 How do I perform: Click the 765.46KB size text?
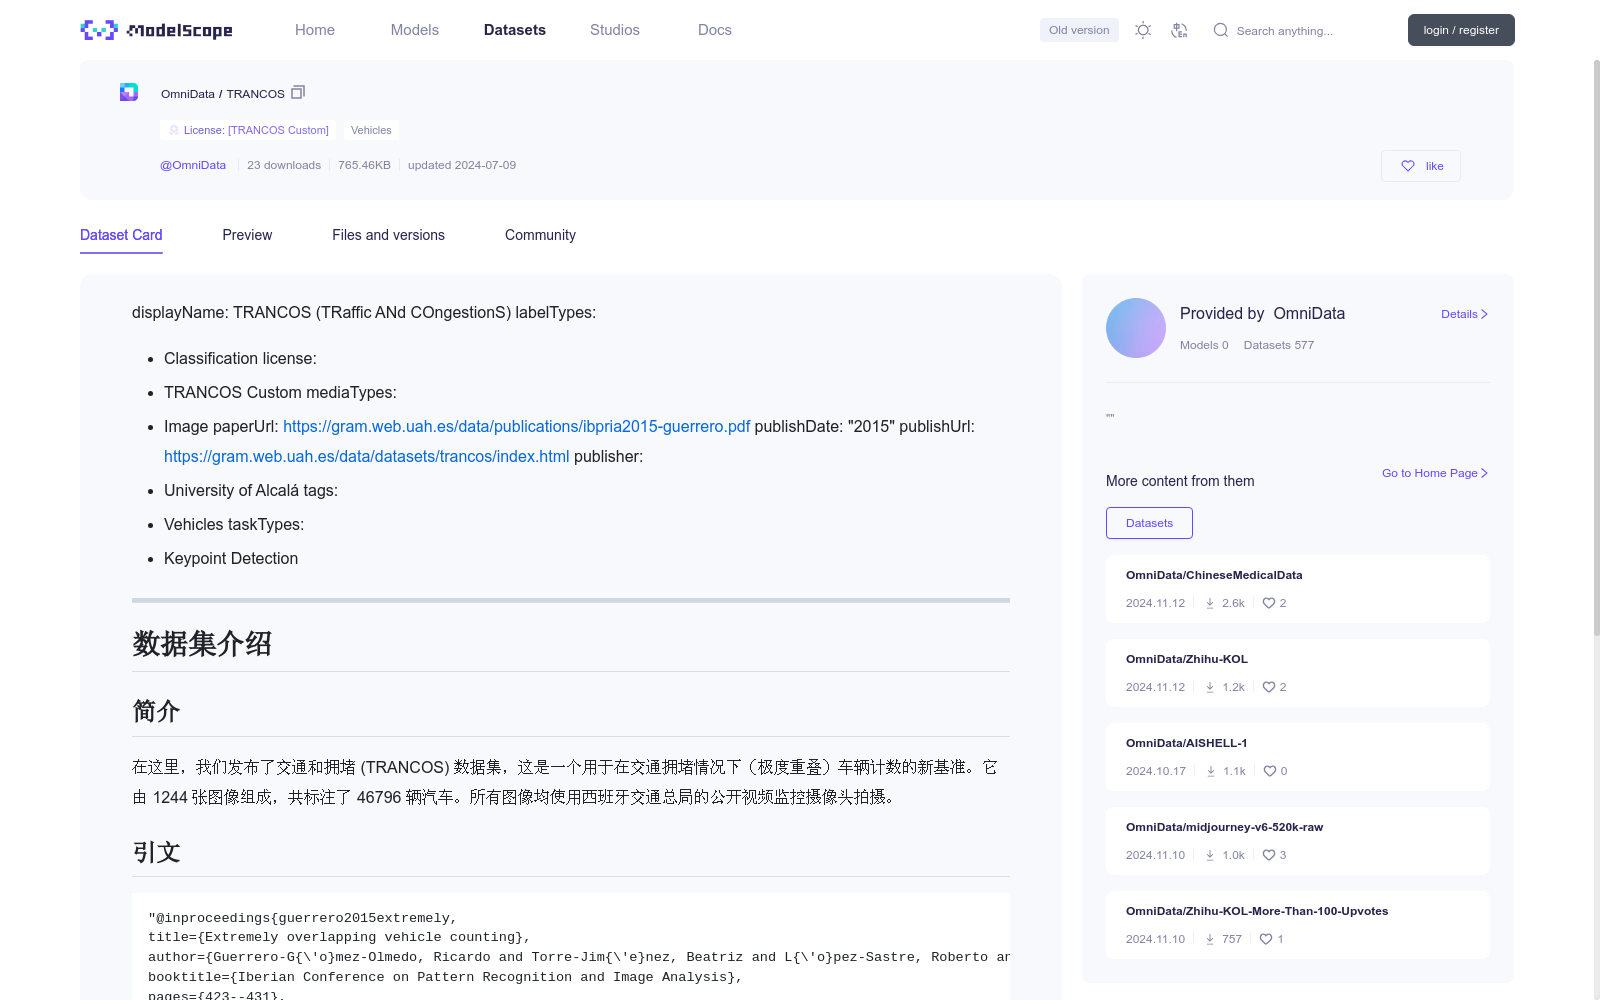point(364,165)
